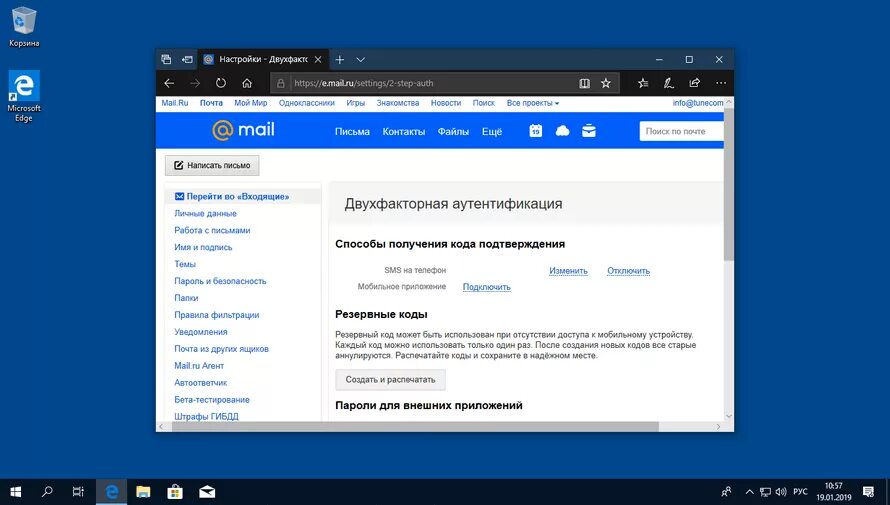Click the horizontal scrollbar thumb

coord(415,427)
